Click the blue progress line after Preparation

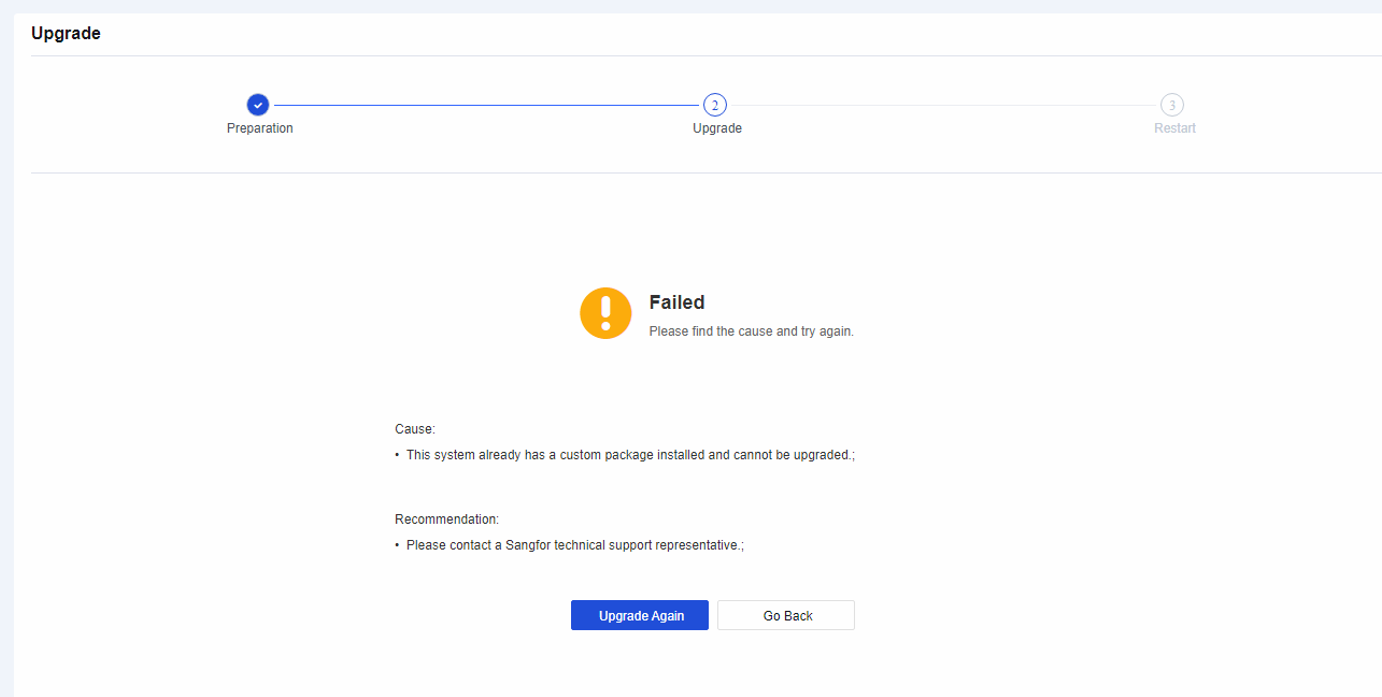[486, 105]
